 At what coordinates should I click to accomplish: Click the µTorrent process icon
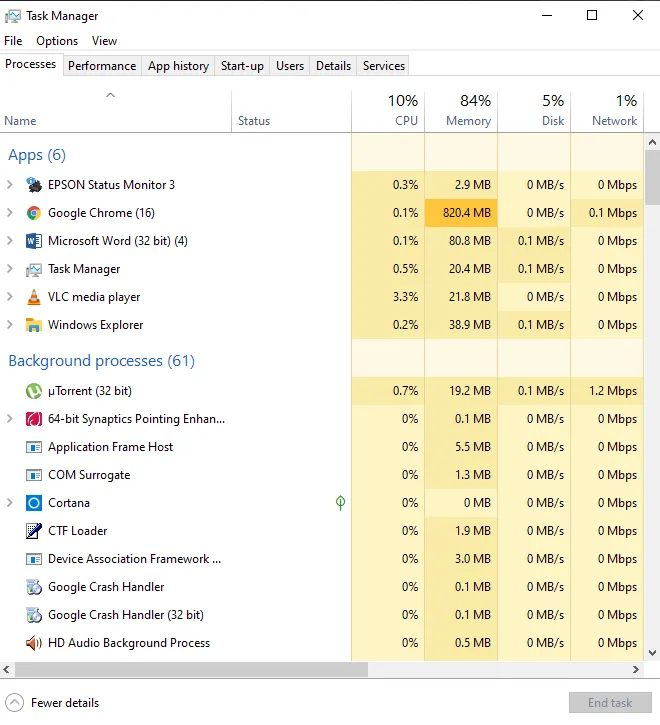click(x=34, y=391)
